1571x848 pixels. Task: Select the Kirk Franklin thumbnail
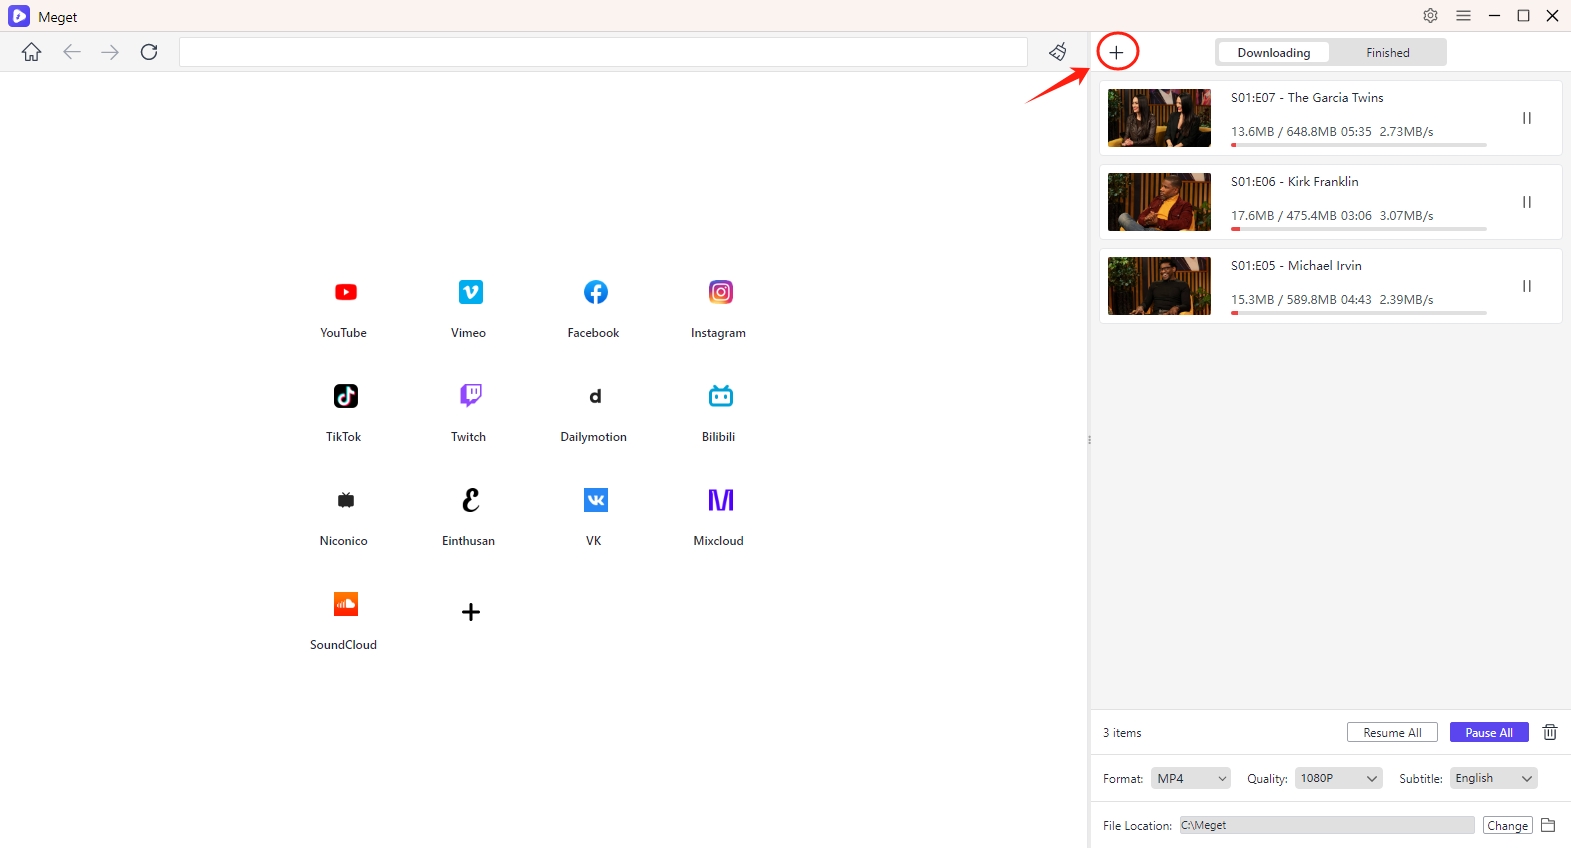pyautogui.click(x=1159, y=202)
